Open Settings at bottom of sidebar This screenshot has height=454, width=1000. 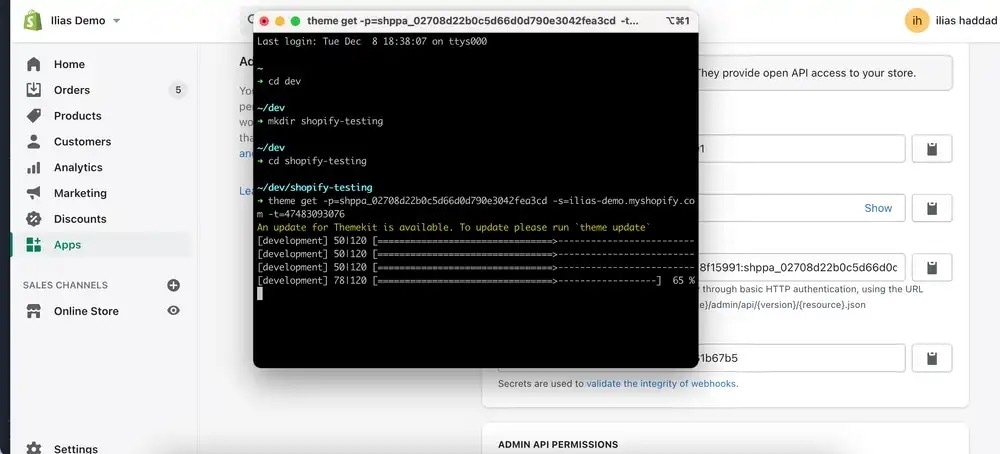(x=75, y=449)
